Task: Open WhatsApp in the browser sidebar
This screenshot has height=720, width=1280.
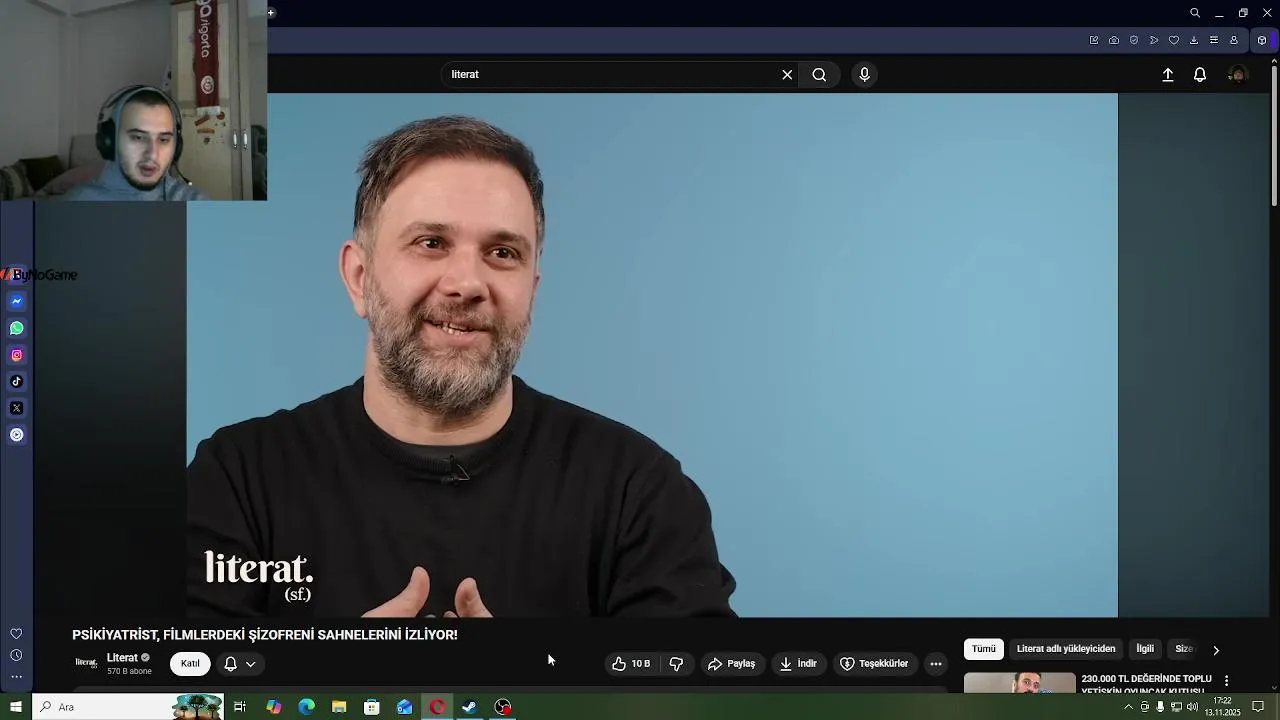Action: pos(17,328)
